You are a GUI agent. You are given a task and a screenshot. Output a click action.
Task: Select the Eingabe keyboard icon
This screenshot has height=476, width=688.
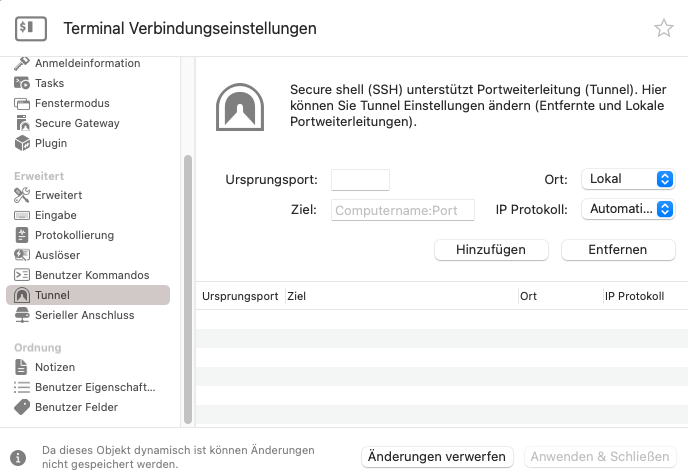pos(23,215)
